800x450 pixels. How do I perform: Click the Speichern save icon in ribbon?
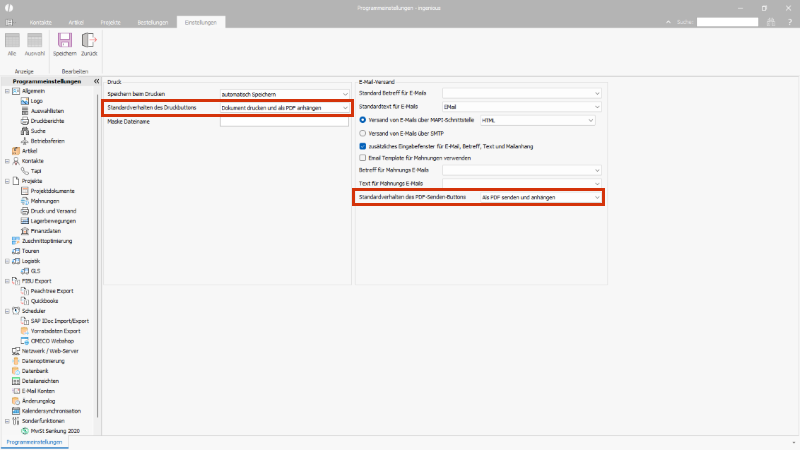65,42
